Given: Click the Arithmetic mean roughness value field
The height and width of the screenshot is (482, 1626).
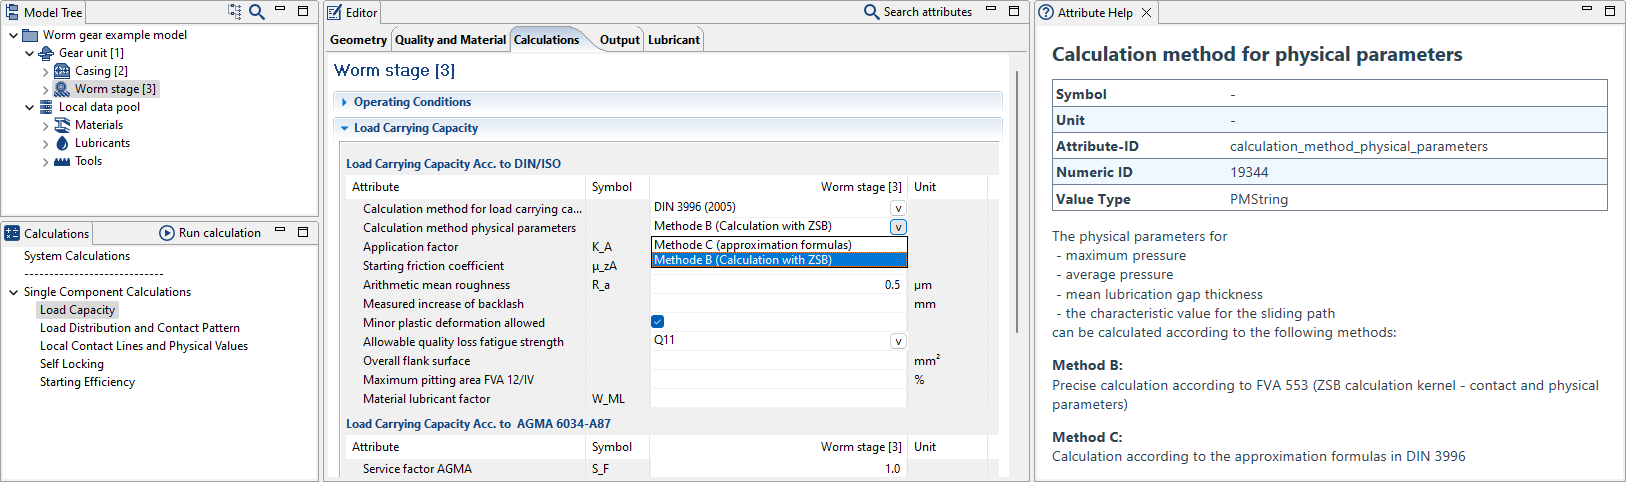Looking at the screenshot, I should coord(778,285).
